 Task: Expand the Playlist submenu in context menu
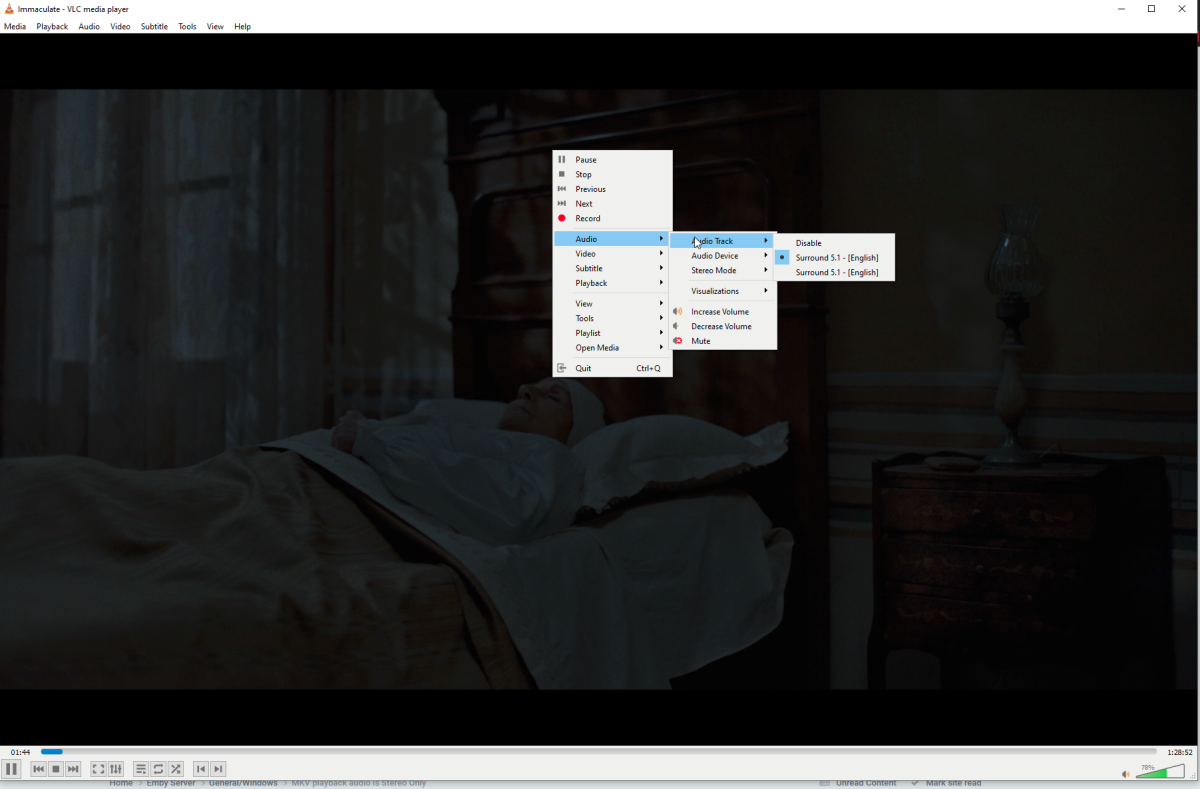click(x=613, y=333)
